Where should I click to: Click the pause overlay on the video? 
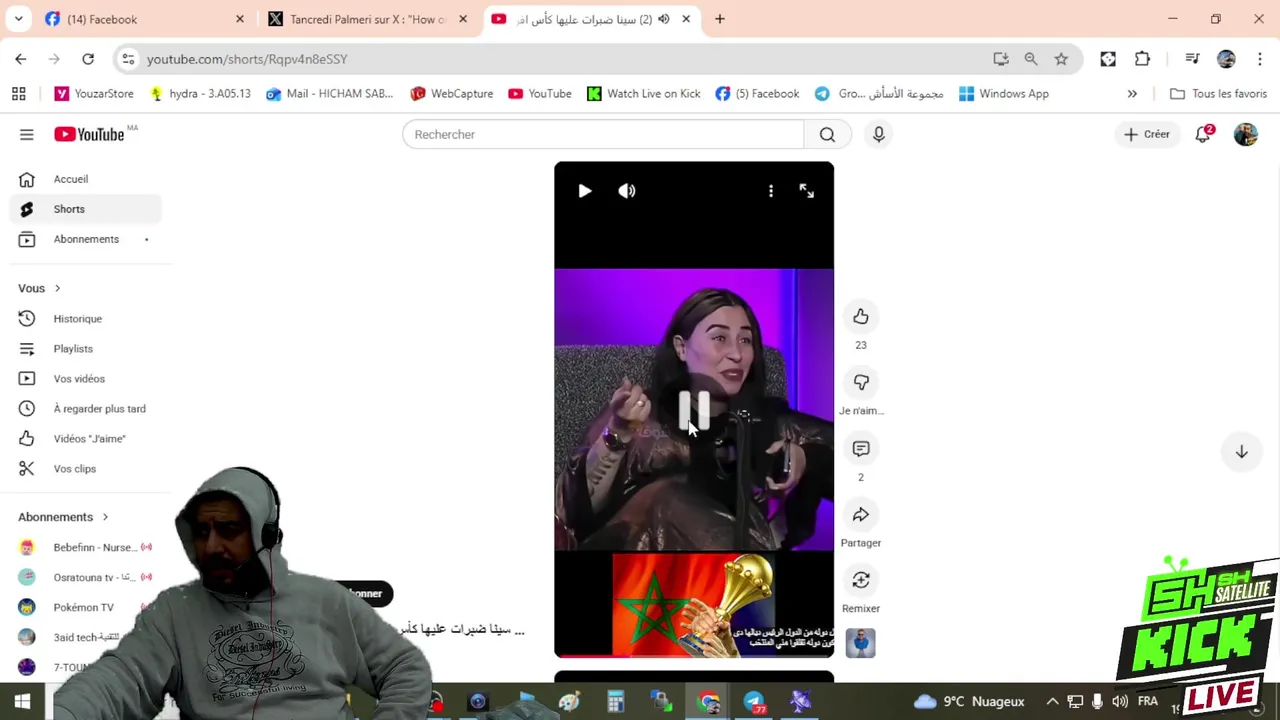point(694,409)
